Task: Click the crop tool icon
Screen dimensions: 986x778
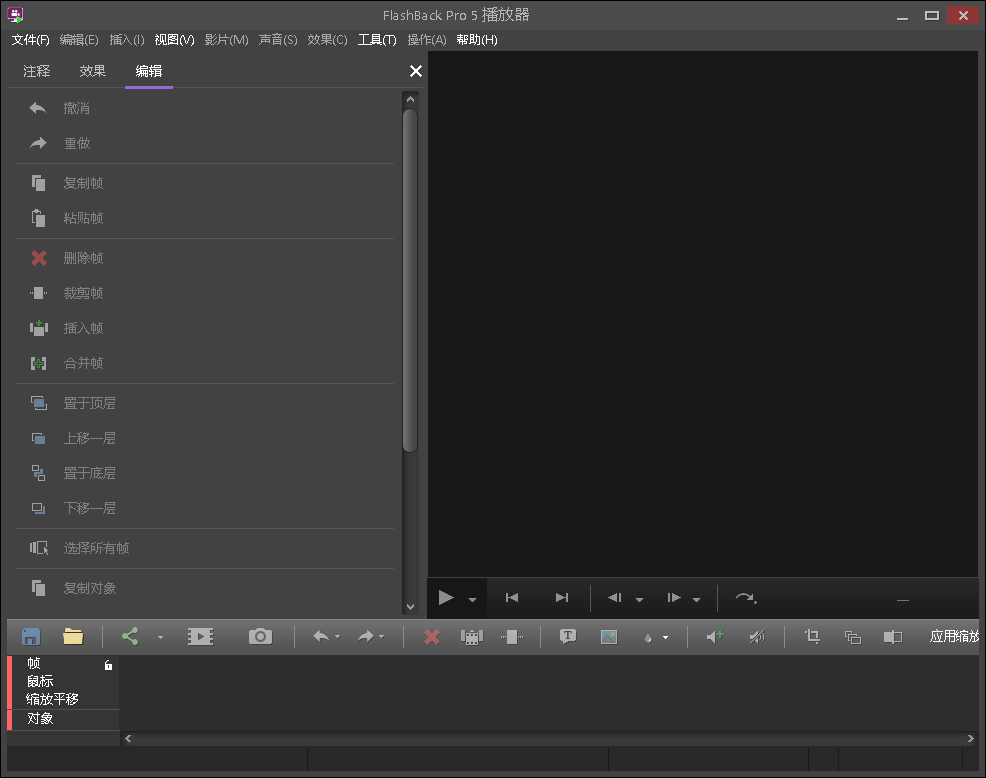Action: click(812, 636)
